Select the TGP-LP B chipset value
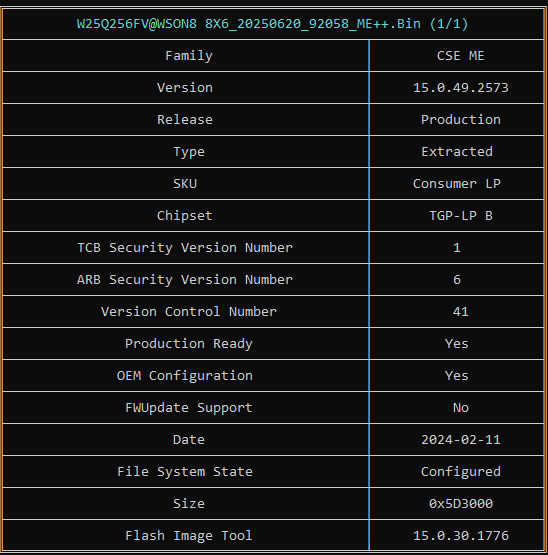Screen dimensions: 548x555 click(461, 216)
